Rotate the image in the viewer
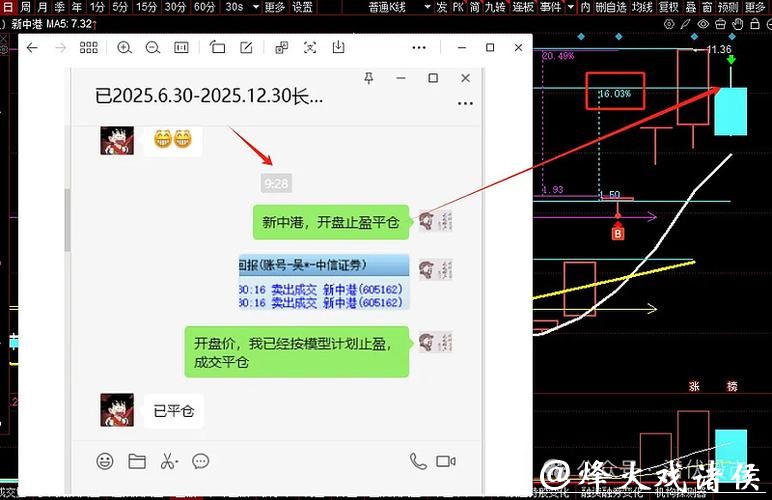772x500 pixels. click(x=217, y=48)
